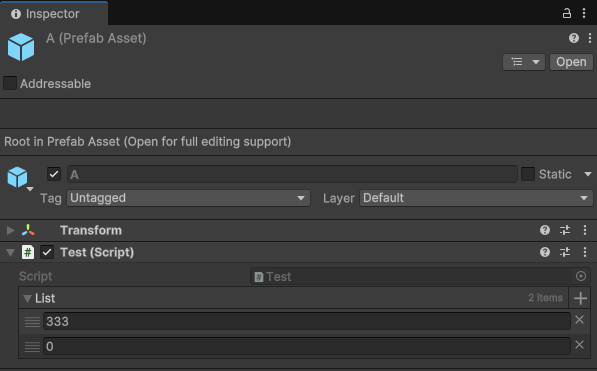Image resolution: width=597 pixels, height=371 pixels.
Task: Open the Tag dropdown showing Untagged
Action: coord(188,198)
